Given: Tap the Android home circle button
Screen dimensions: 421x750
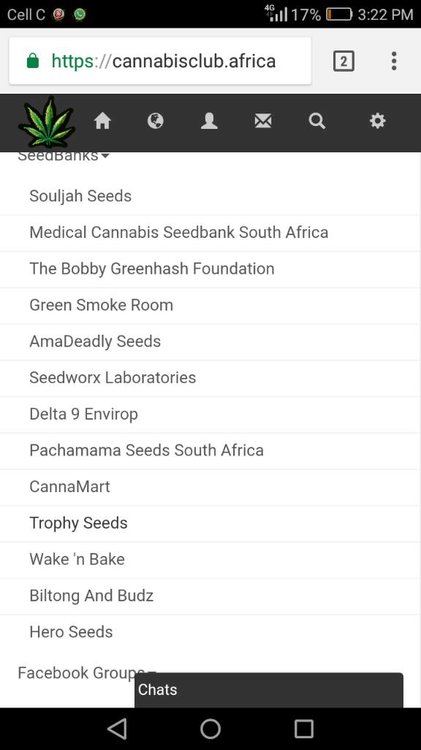Looking at the screenshot, I should tap(210, 729).
